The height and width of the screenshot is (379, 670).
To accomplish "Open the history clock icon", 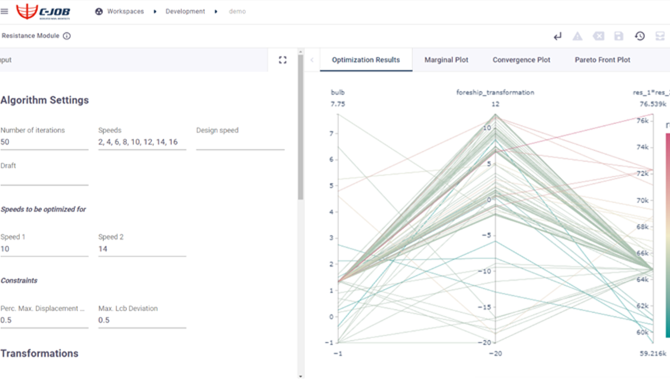I will (x=640, y=36).
